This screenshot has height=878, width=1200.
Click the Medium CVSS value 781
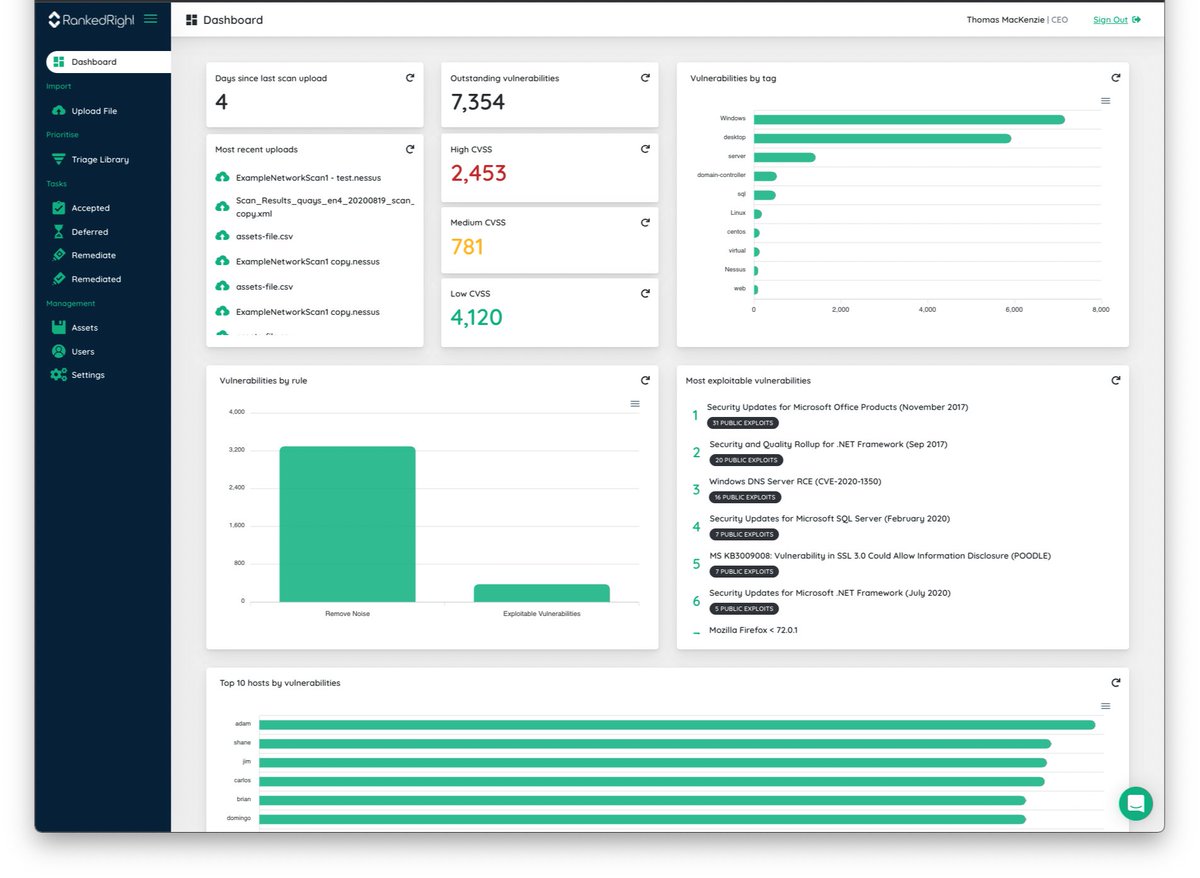point(467,246)
